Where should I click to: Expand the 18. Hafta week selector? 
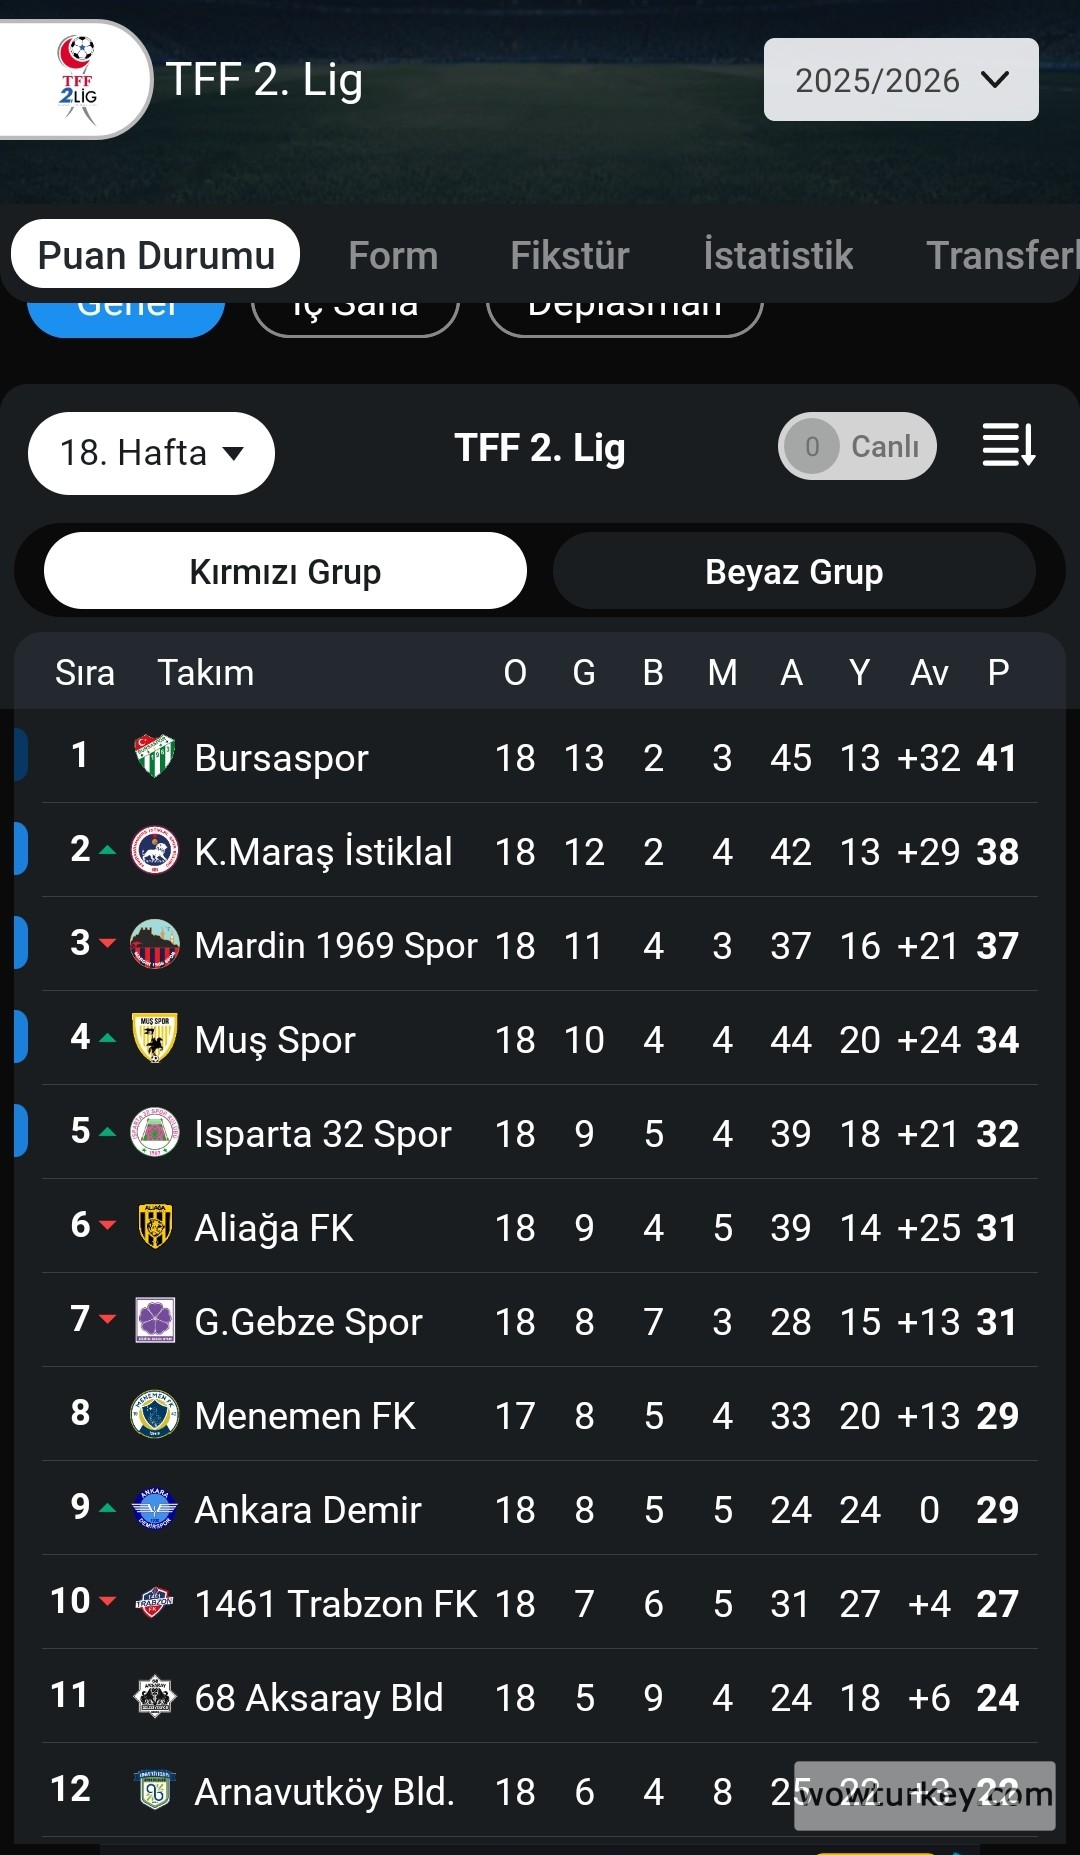coord(151,453)
